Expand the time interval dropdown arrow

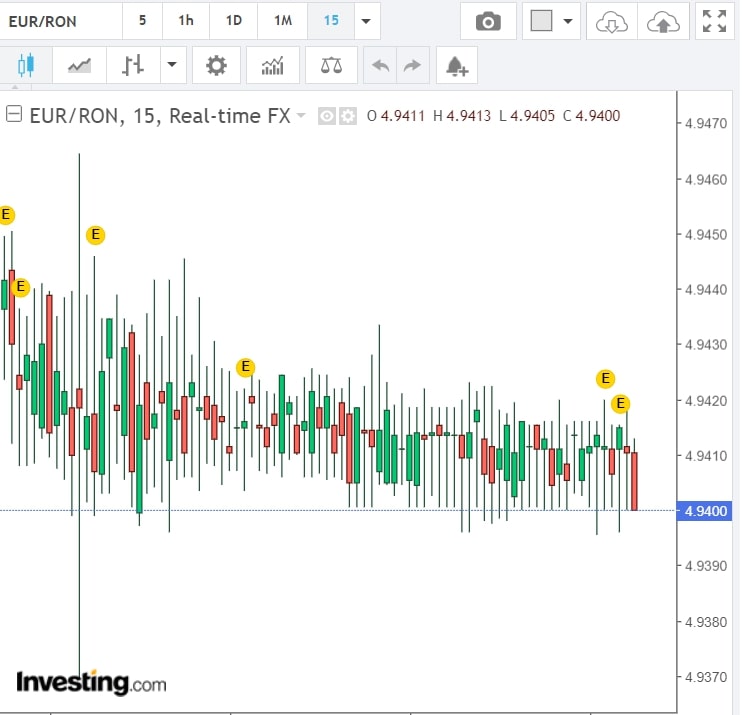tap(367, 21)
